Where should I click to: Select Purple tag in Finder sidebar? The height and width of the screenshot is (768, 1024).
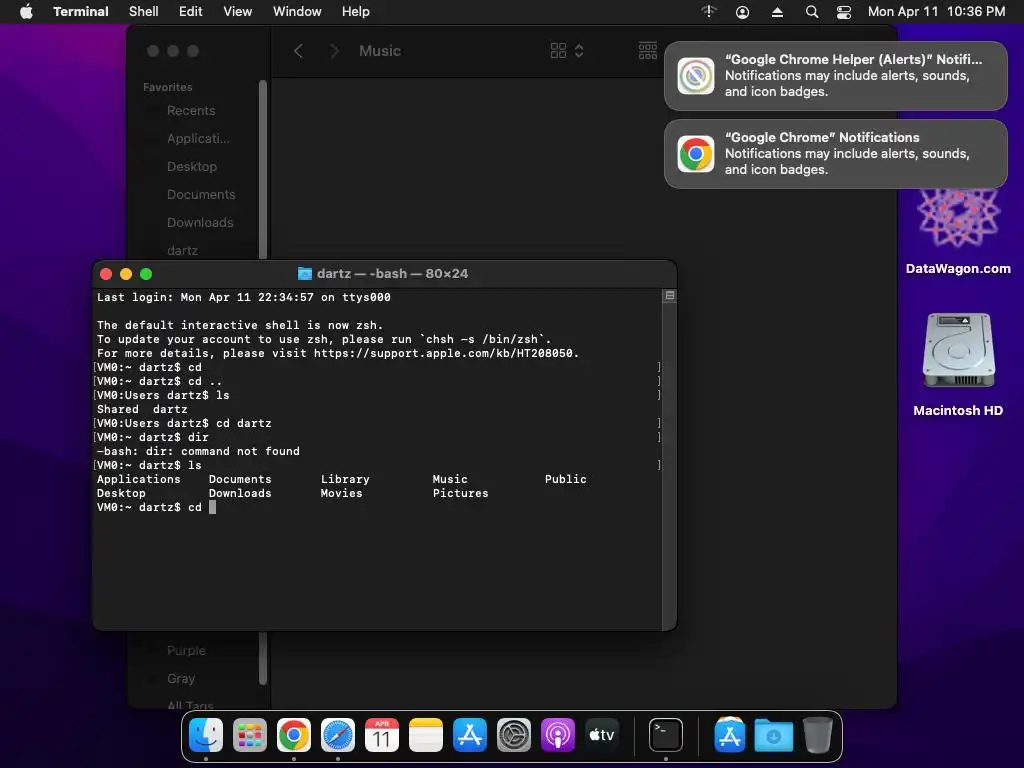pos(186,650)
